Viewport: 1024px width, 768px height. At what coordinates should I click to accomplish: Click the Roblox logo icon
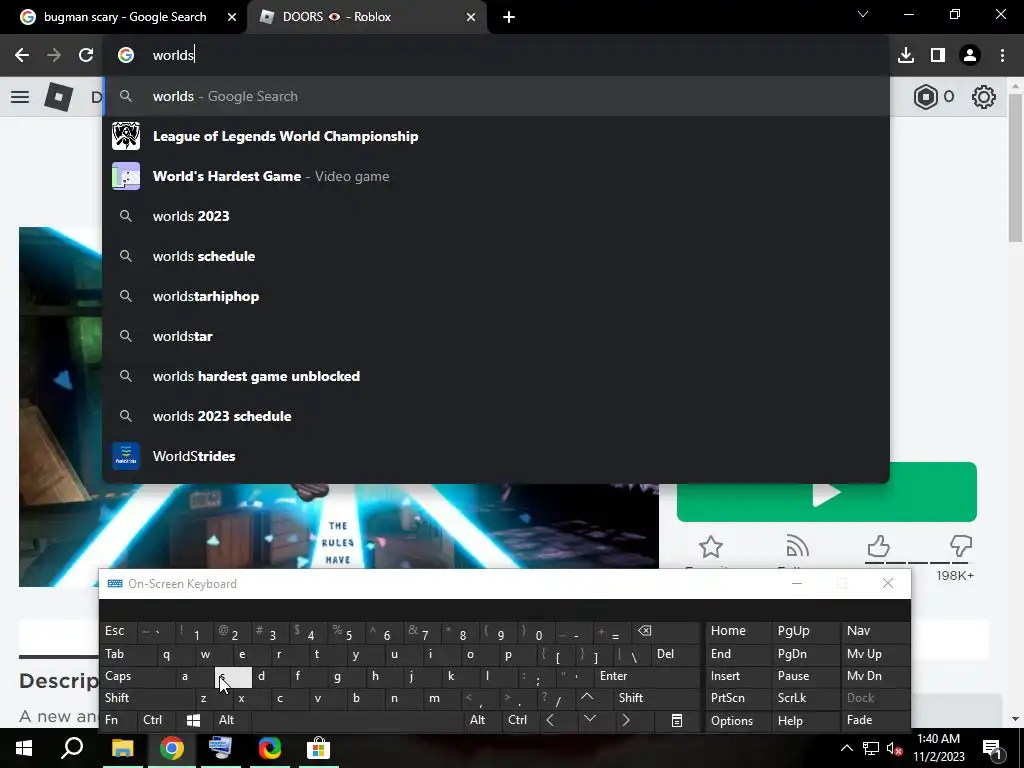coord(58,97)
